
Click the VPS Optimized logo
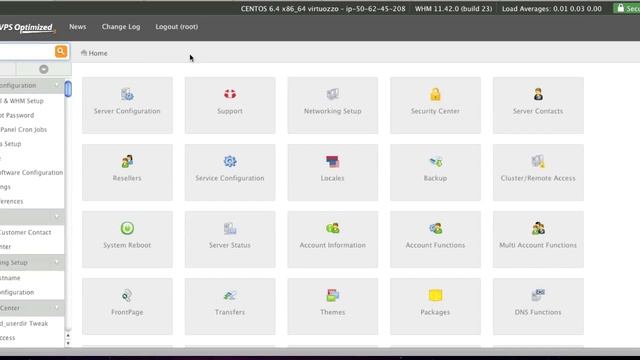26,27
